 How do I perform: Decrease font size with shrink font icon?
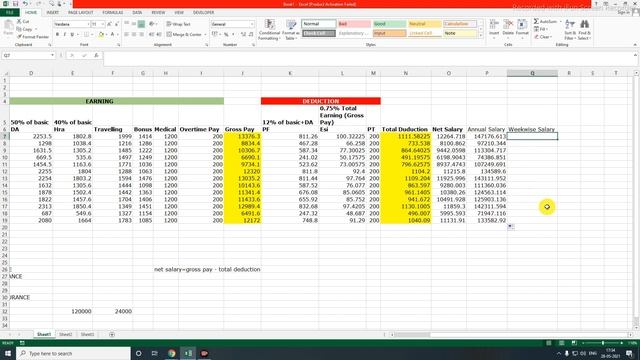[117, 24]
